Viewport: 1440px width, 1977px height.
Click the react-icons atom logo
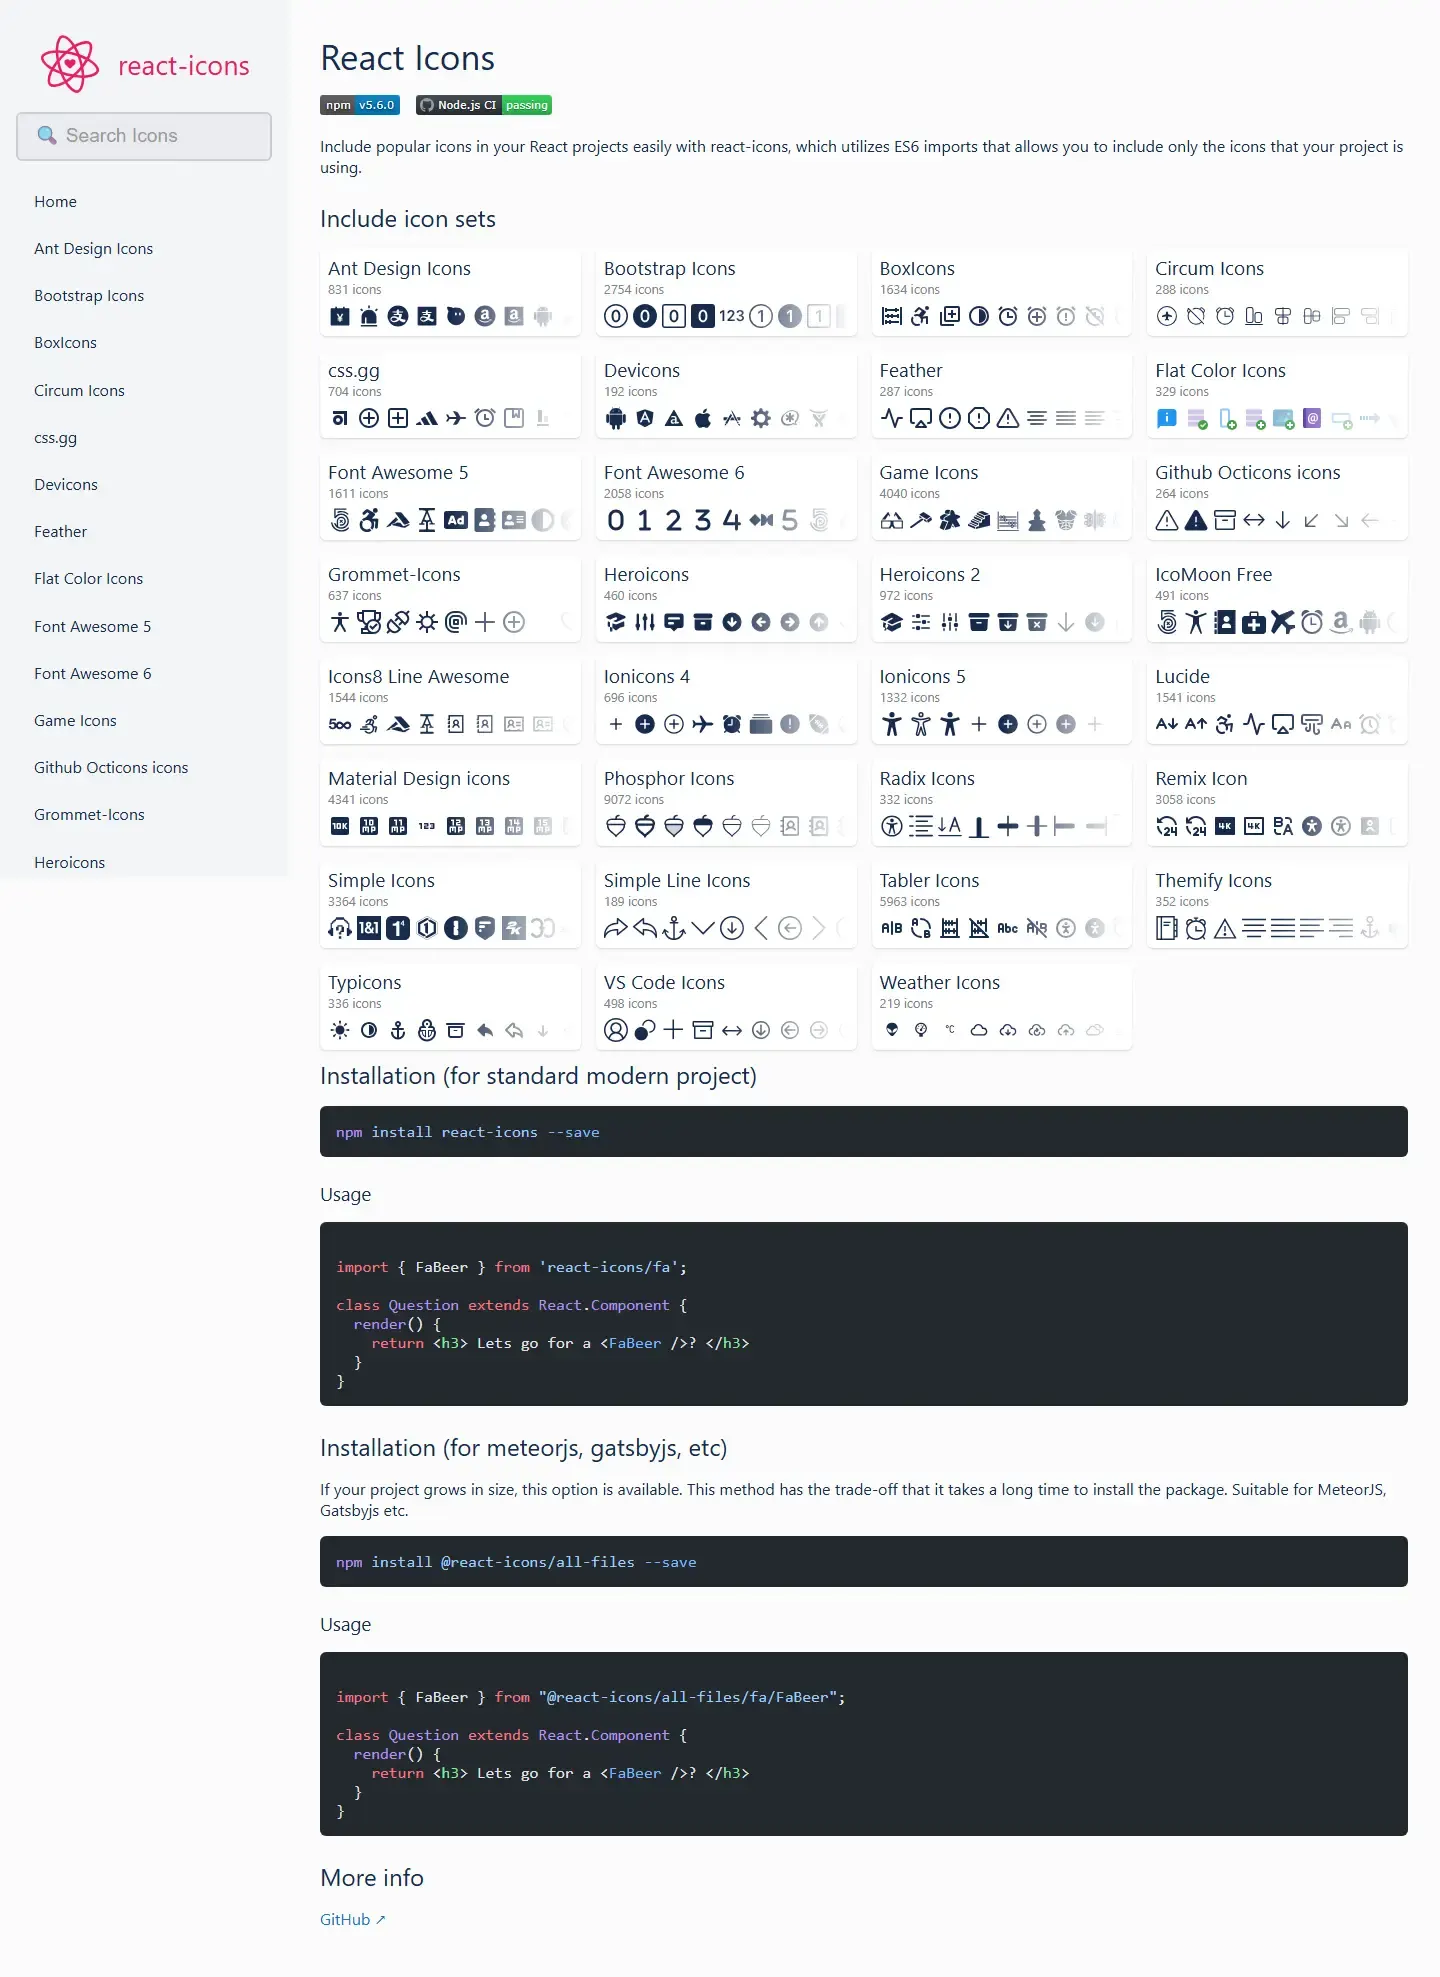[x=70, y=65]
